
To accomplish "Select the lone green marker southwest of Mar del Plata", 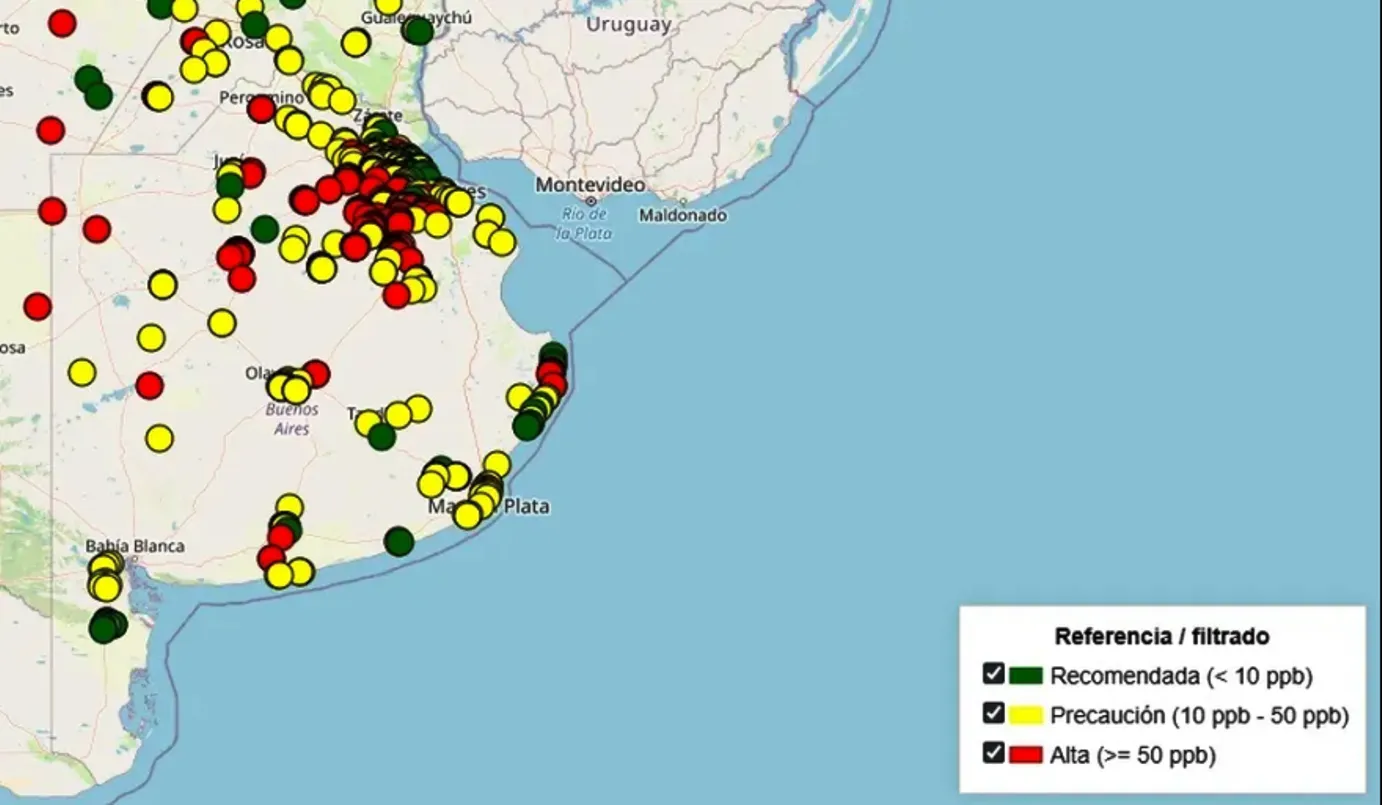I will pos(399,541).
